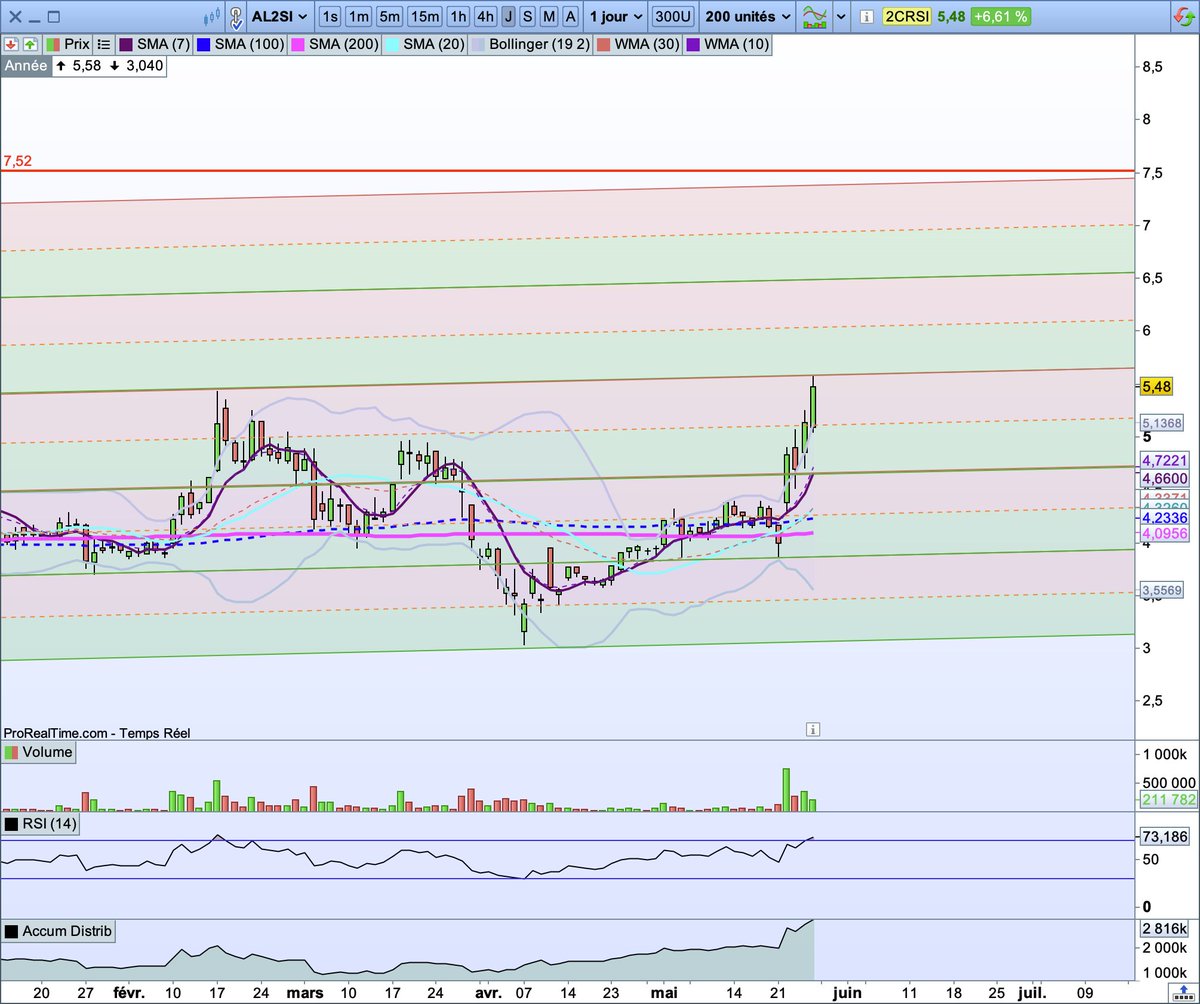
Task: Open the 1 jour timeframe dropdown
Action: coord(615,17)
